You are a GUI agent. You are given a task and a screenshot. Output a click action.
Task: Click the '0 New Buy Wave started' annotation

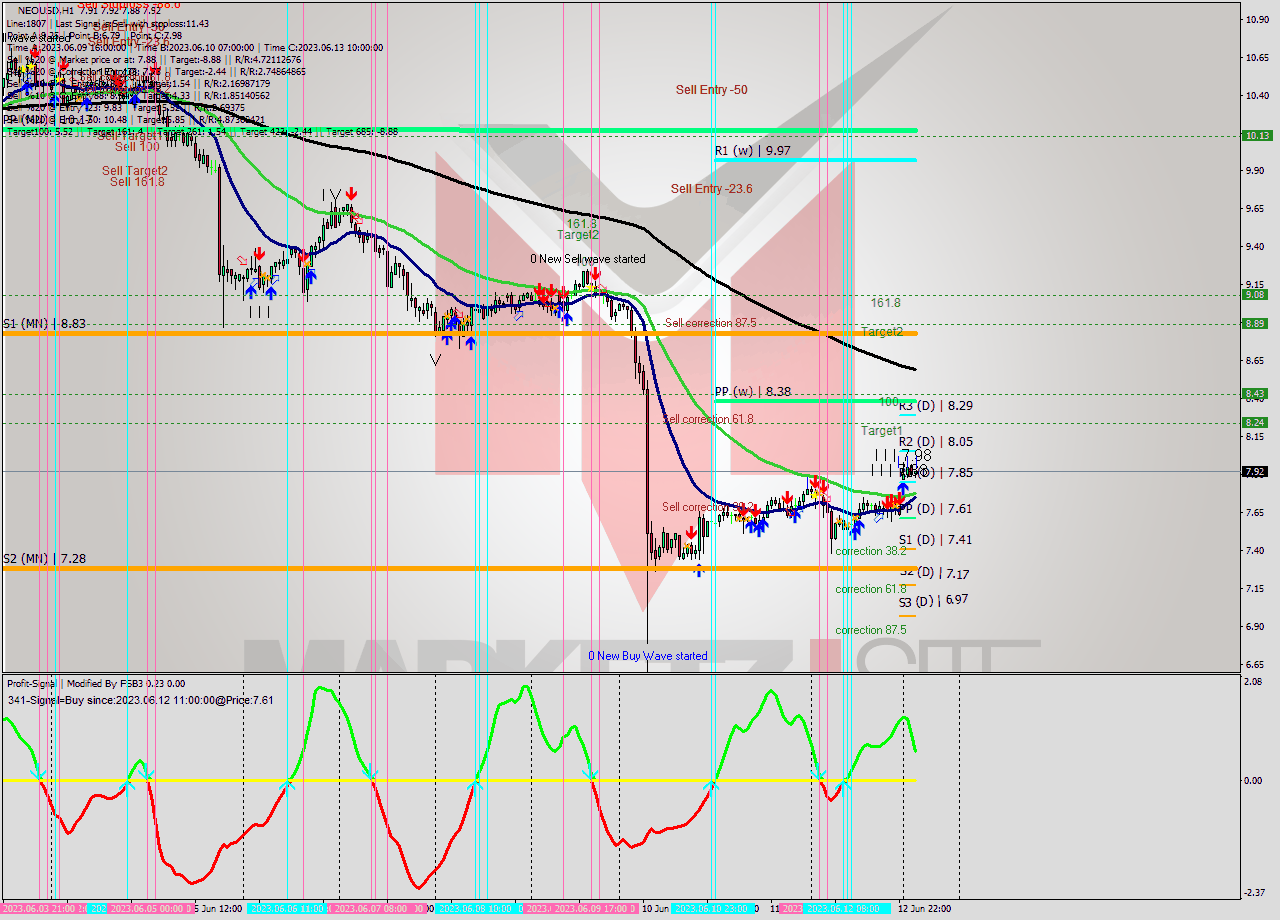point(648,656)
